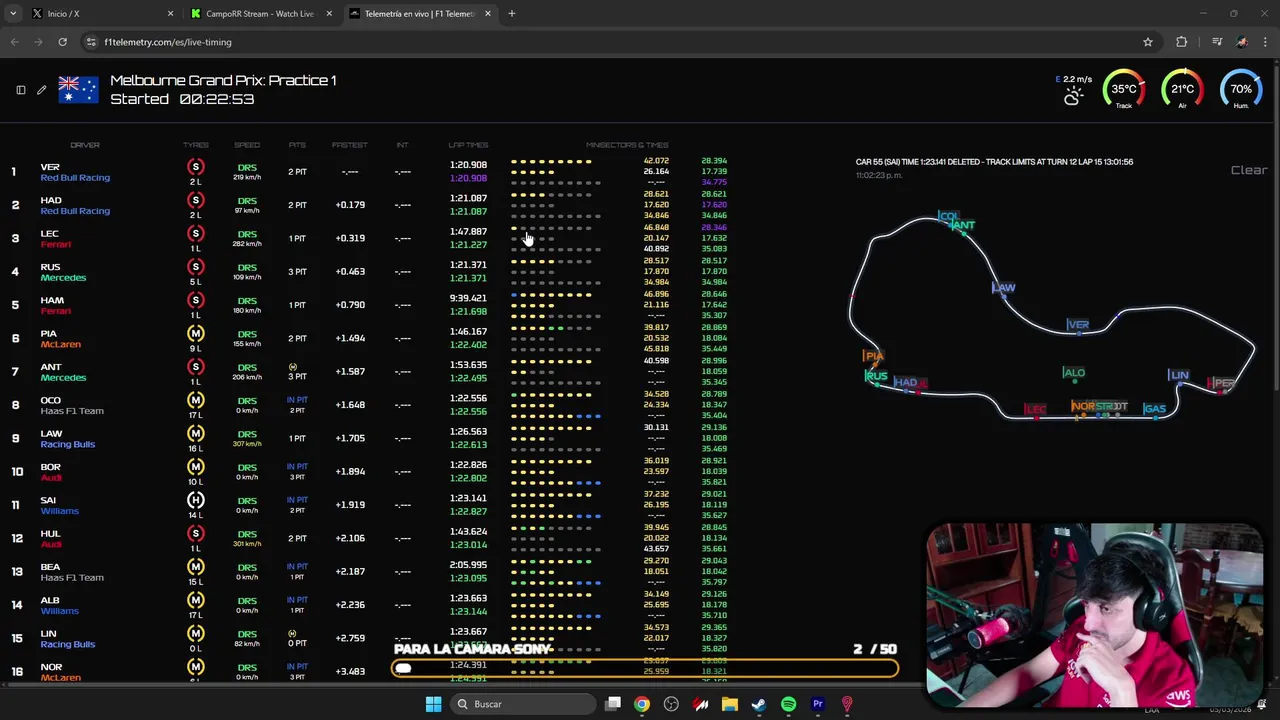
Task: Open OBS Studio from the taskbar
Action: (x=671, y=704)
